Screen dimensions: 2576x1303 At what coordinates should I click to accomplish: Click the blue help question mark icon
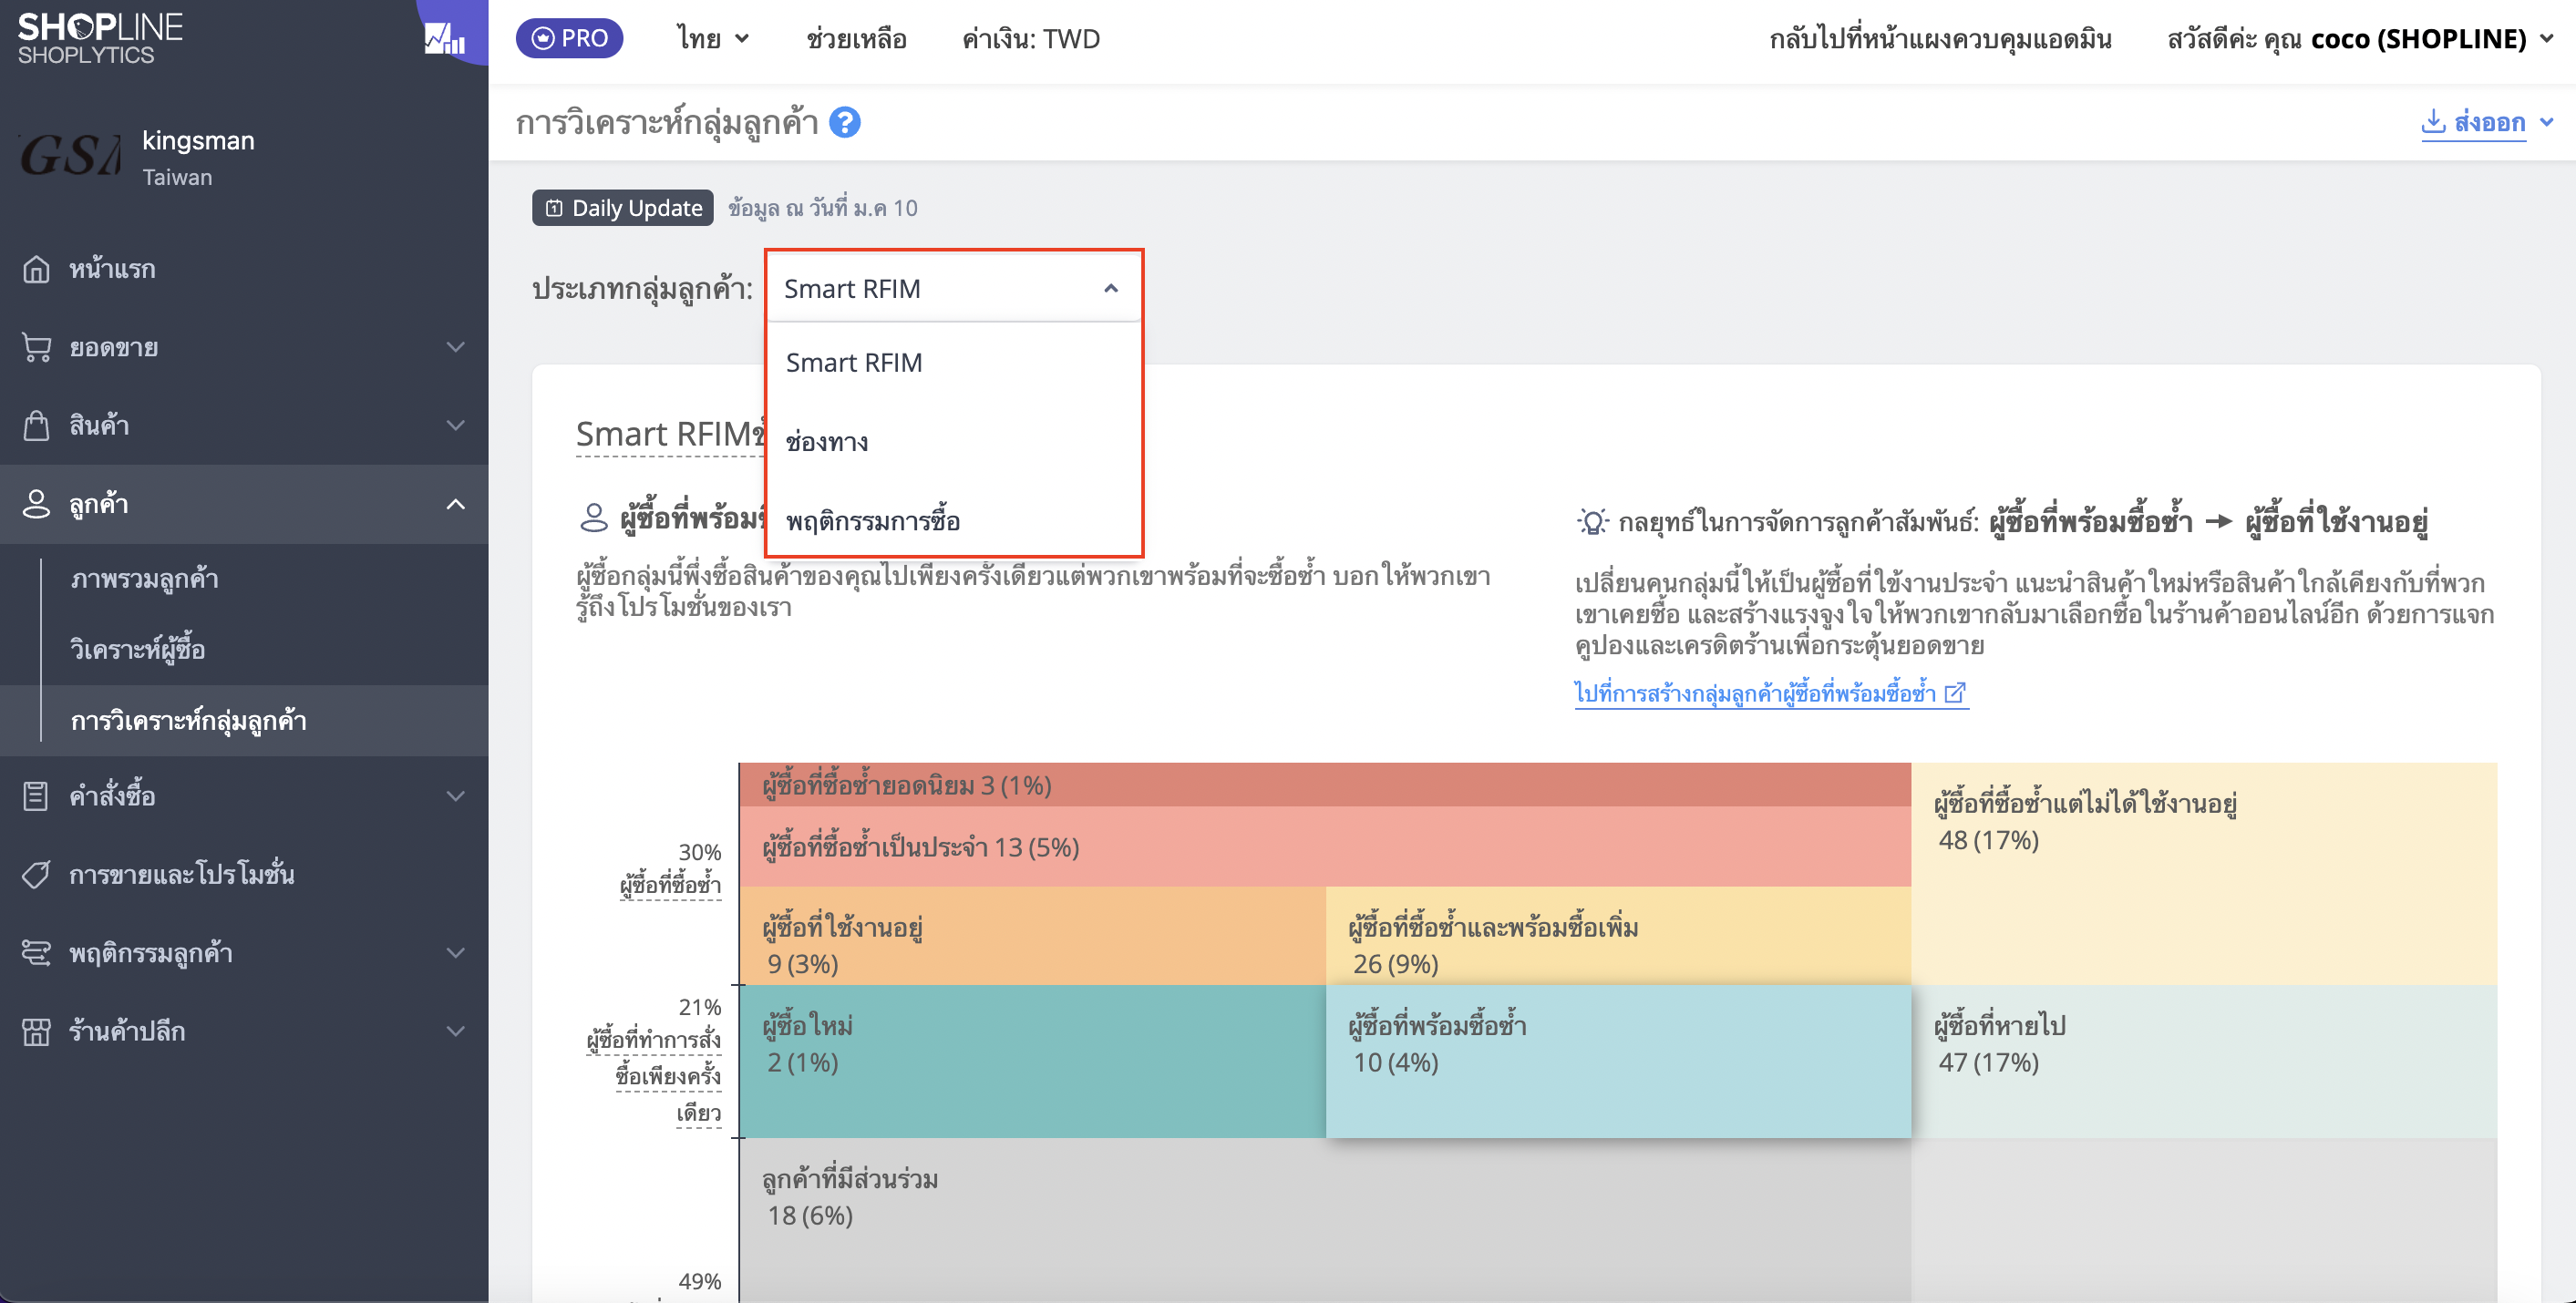click(845, 122)
